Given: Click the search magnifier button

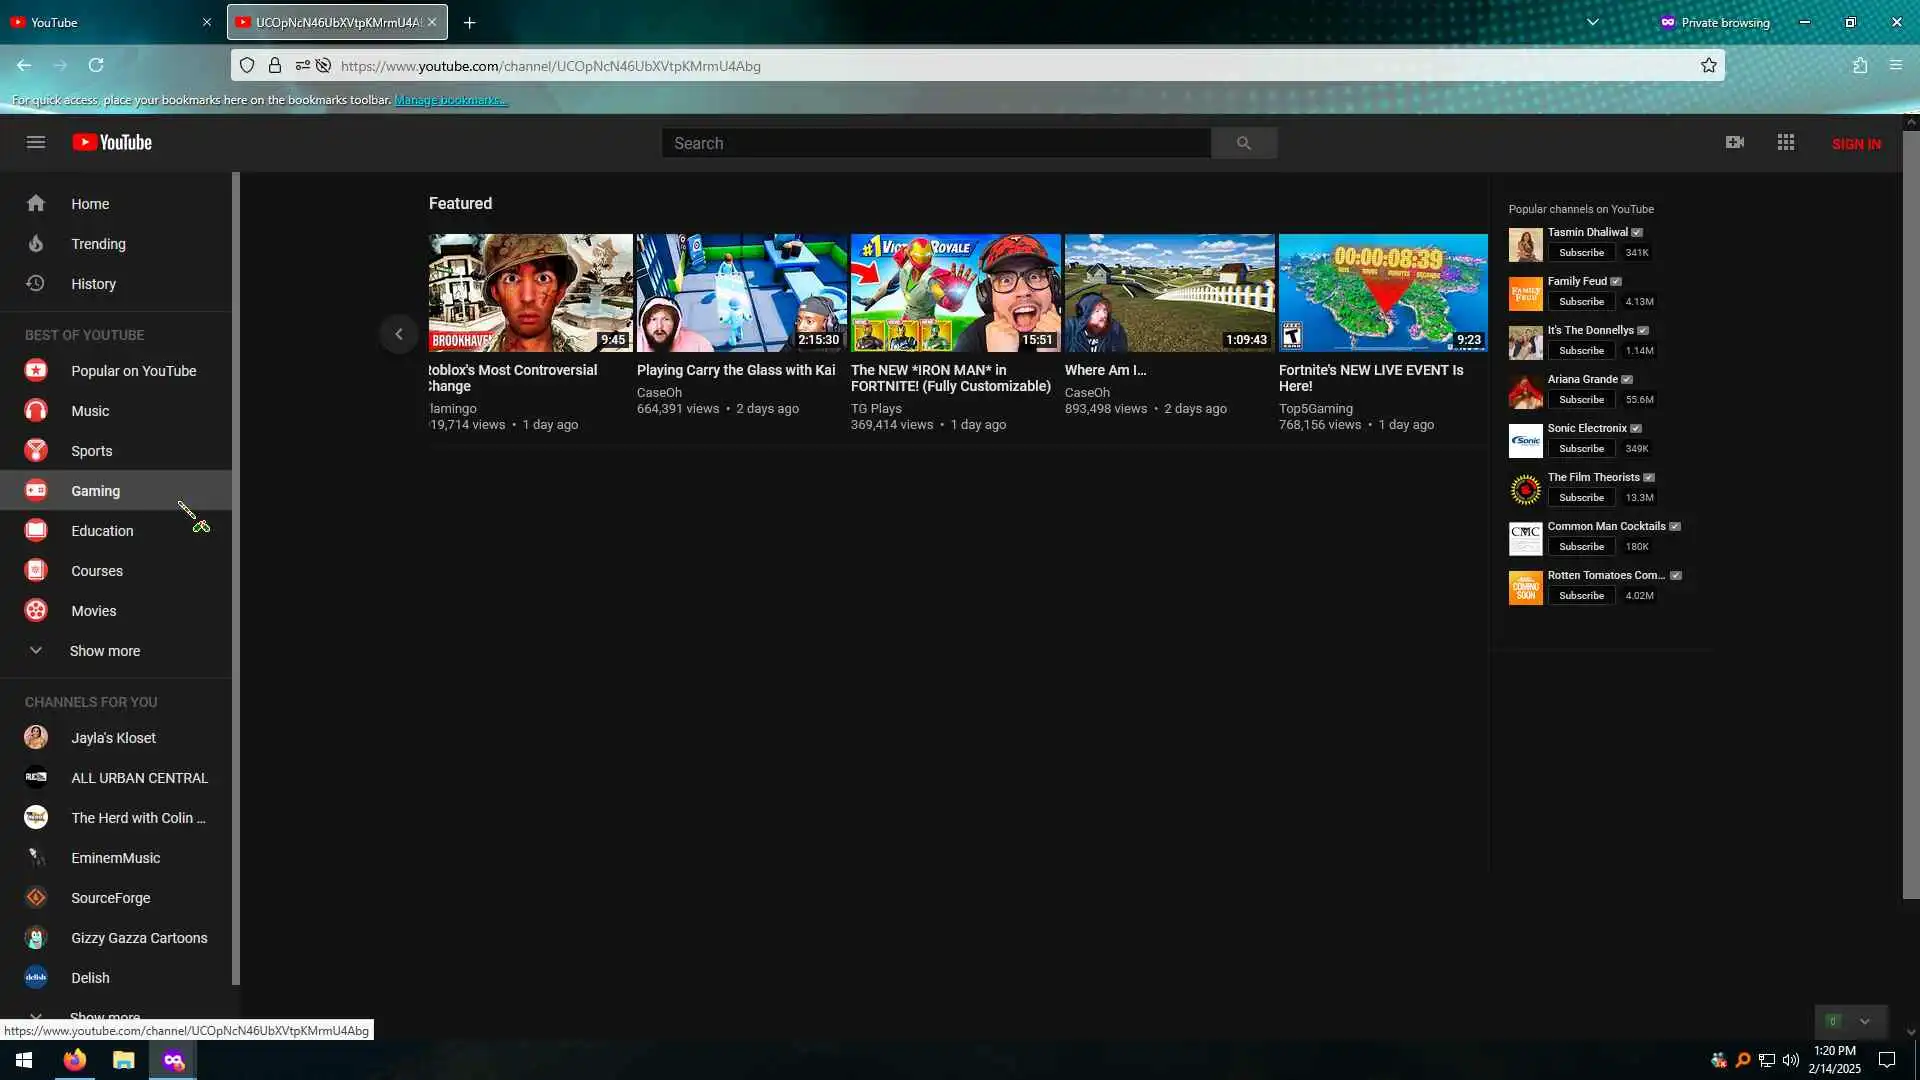Looking at the screenshot, I should tap(1243, 143).
